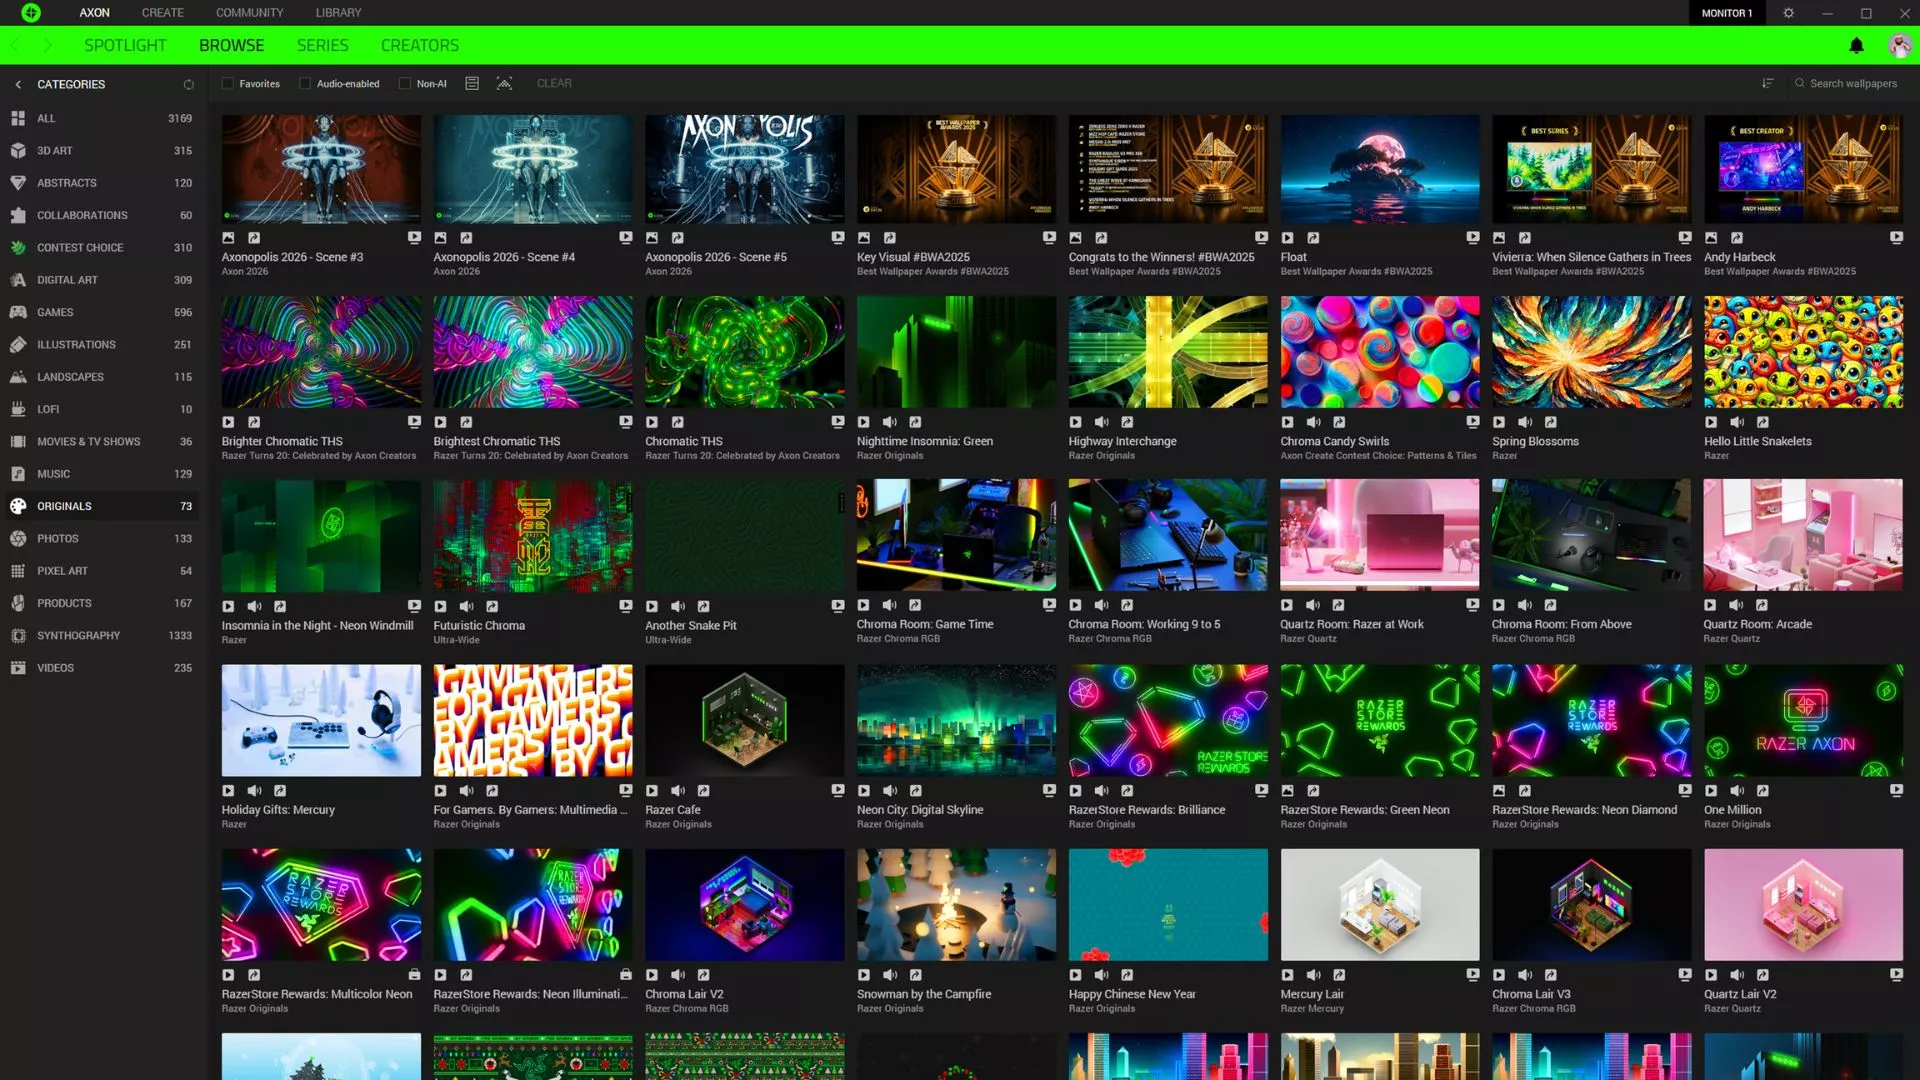The width and height of the screenshot is (1920, 1080).
Task: Open the Float wallpaper thumbnail
Action: click(1379, 168)
